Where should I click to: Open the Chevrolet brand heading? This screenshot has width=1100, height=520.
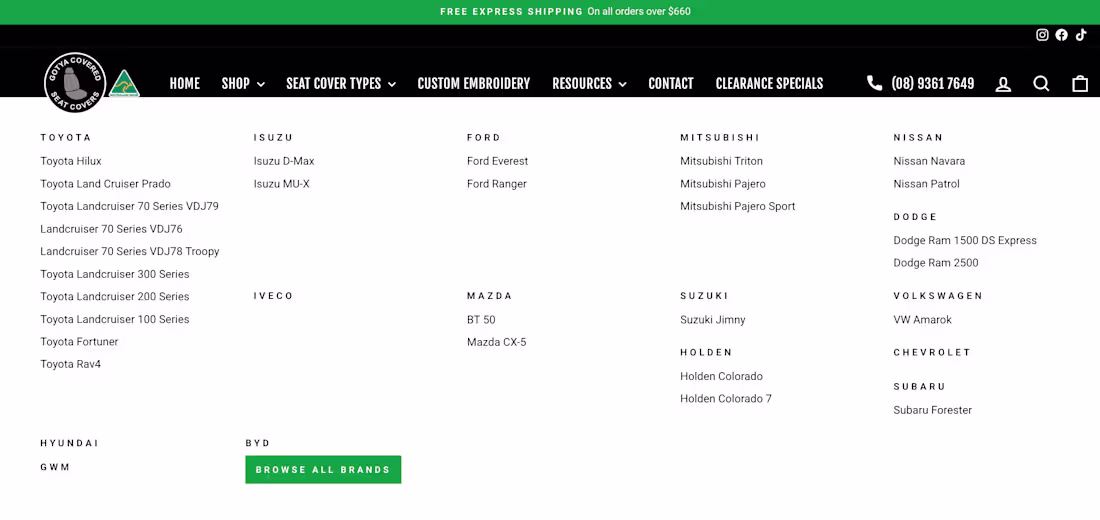pos(932,352)
